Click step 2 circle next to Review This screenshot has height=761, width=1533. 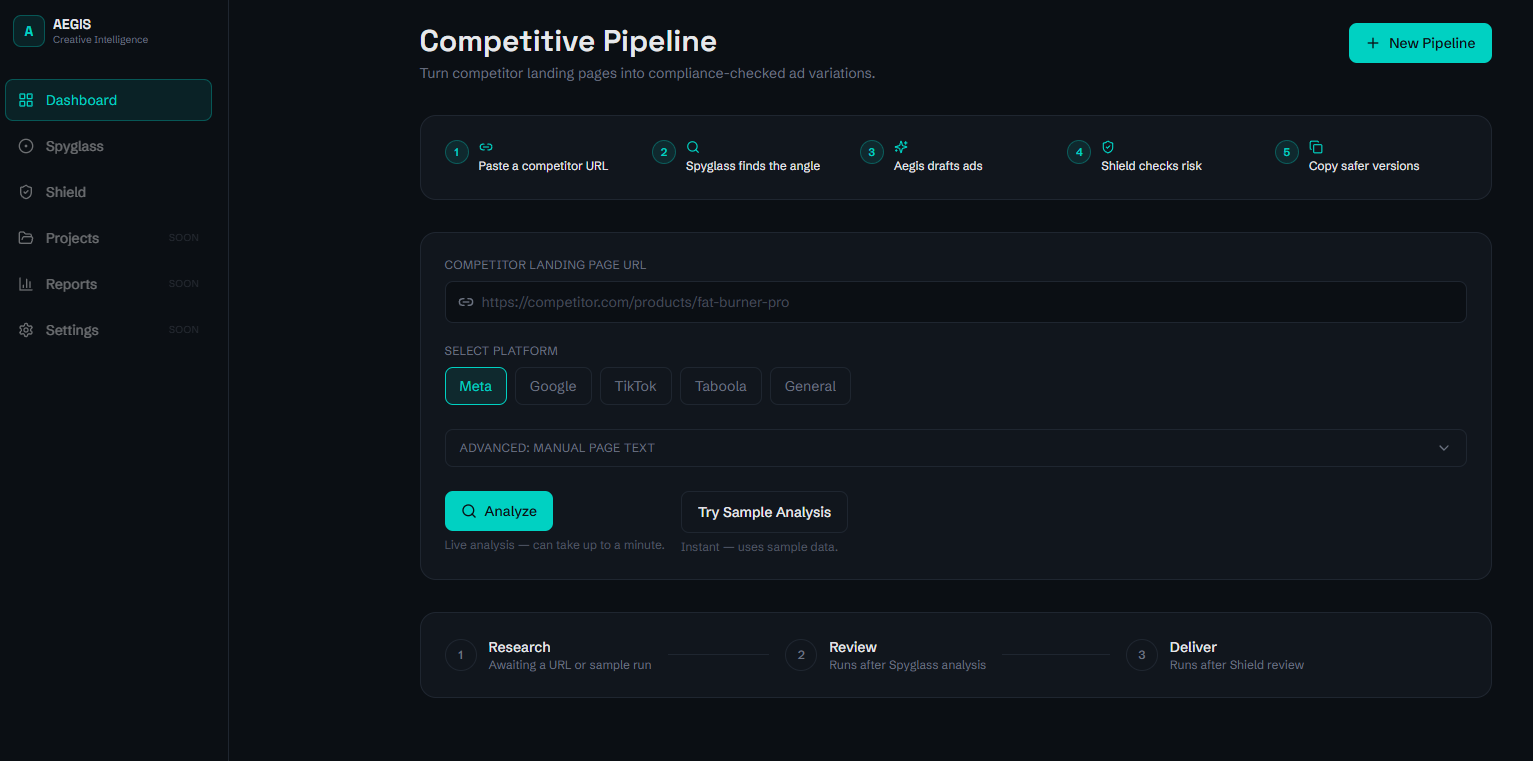801,656
